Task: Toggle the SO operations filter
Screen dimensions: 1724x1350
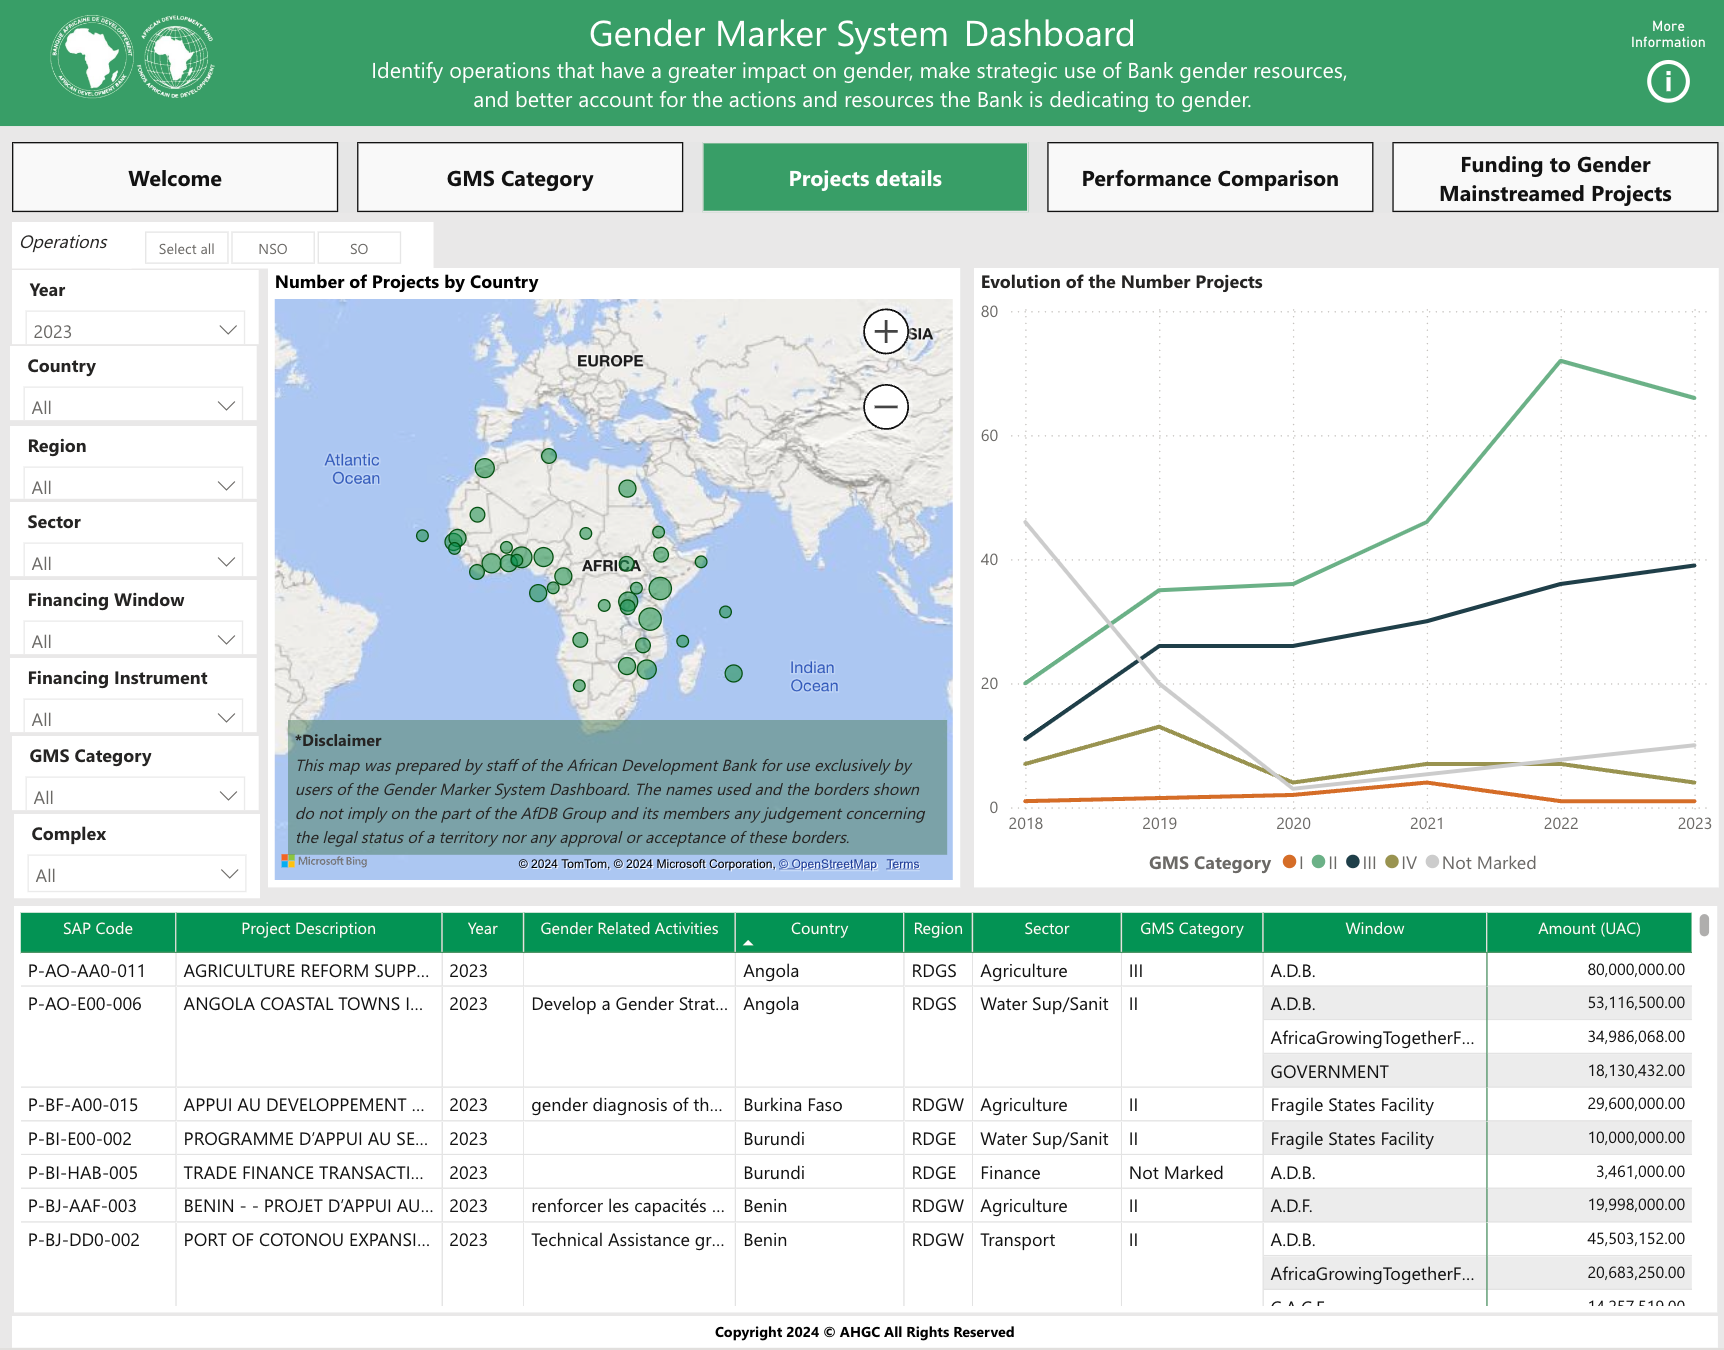Action: point(359,249)
